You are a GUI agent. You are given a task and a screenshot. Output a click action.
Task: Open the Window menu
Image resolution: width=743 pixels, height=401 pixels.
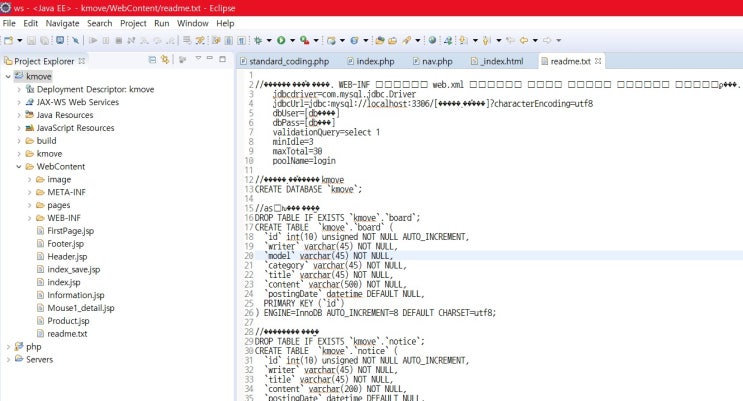(192, 23)
